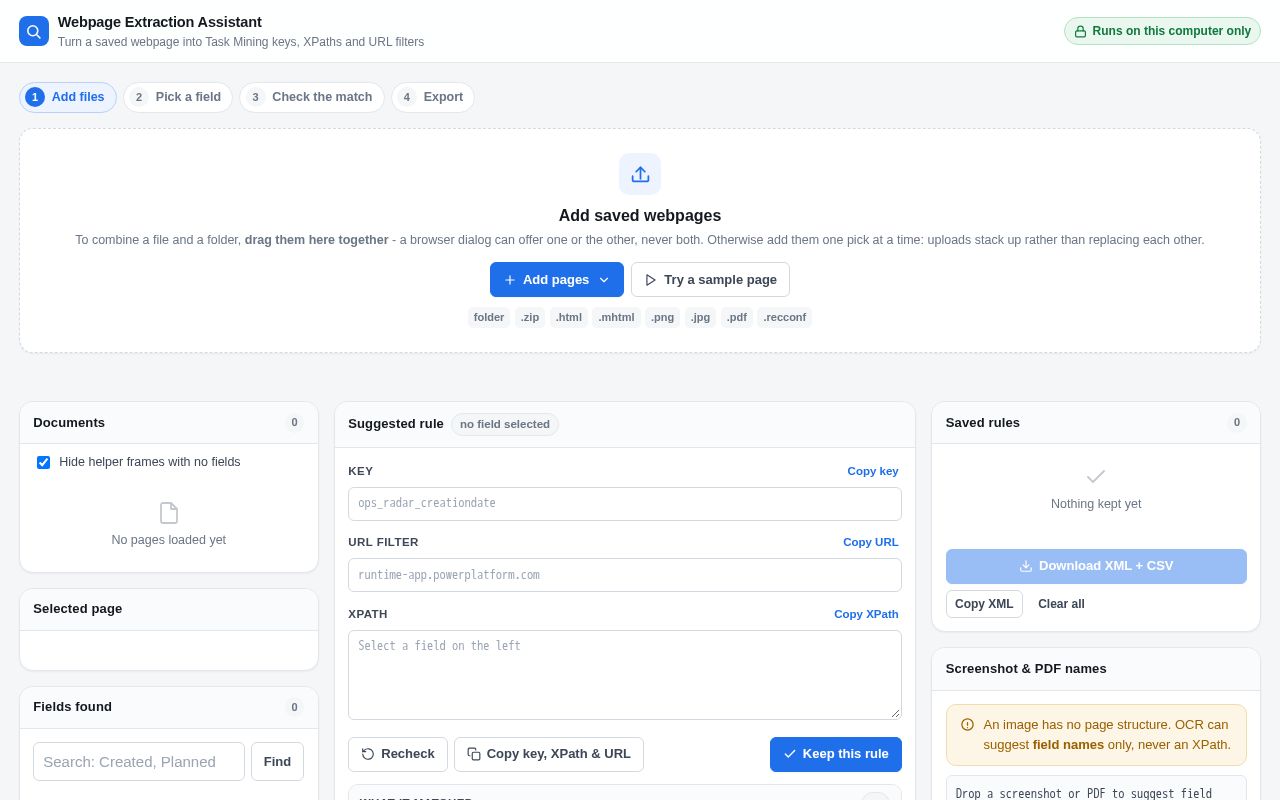Image resolution: width=1280 pixels, height=800 pixels.
Task: Focus the fields search box
Action: 139,761
